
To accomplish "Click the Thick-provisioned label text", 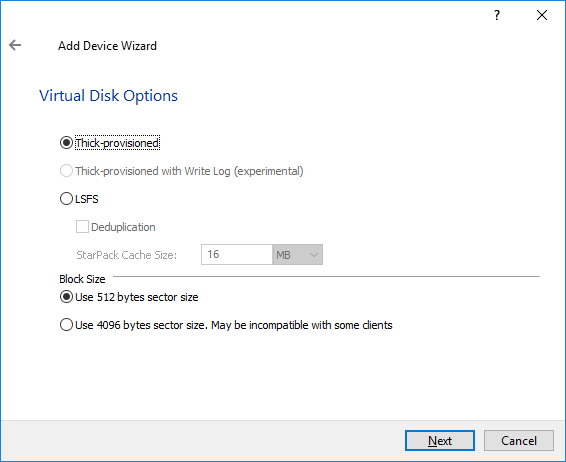I will tap(117, 143).
